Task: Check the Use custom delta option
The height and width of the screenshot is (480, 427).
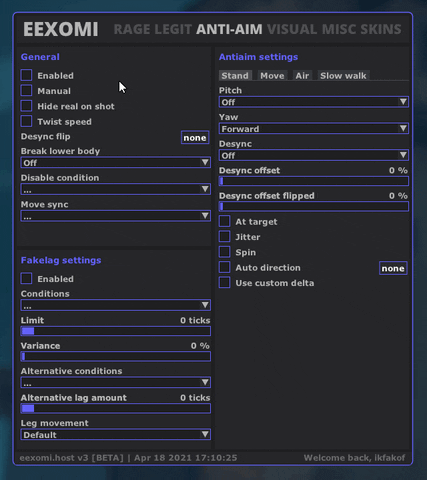Action: [x=224, y=283]
